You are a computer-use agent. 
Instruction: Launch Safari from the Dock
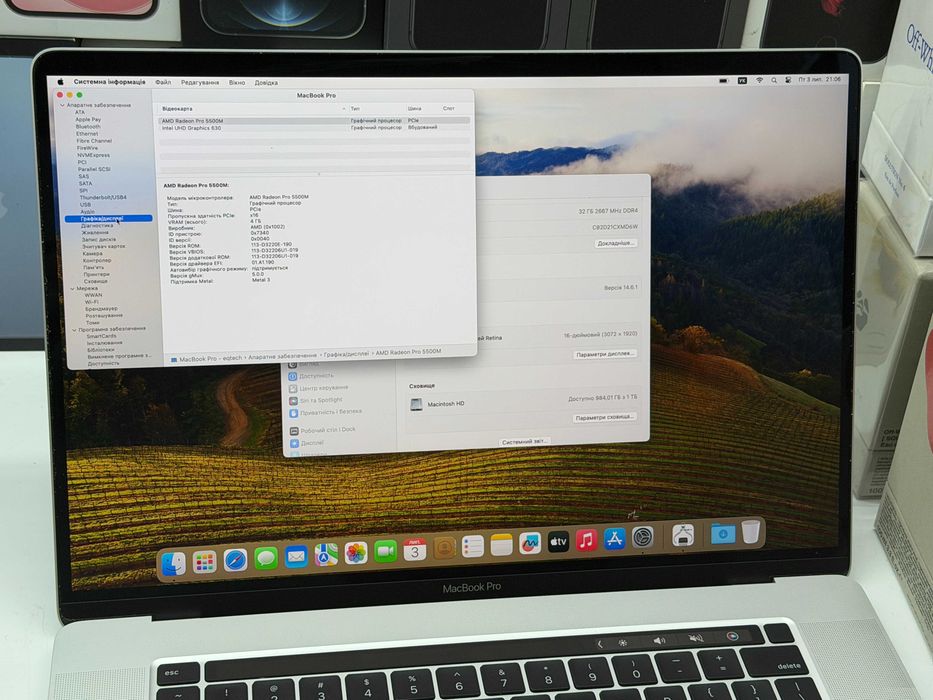click(235, 560)
